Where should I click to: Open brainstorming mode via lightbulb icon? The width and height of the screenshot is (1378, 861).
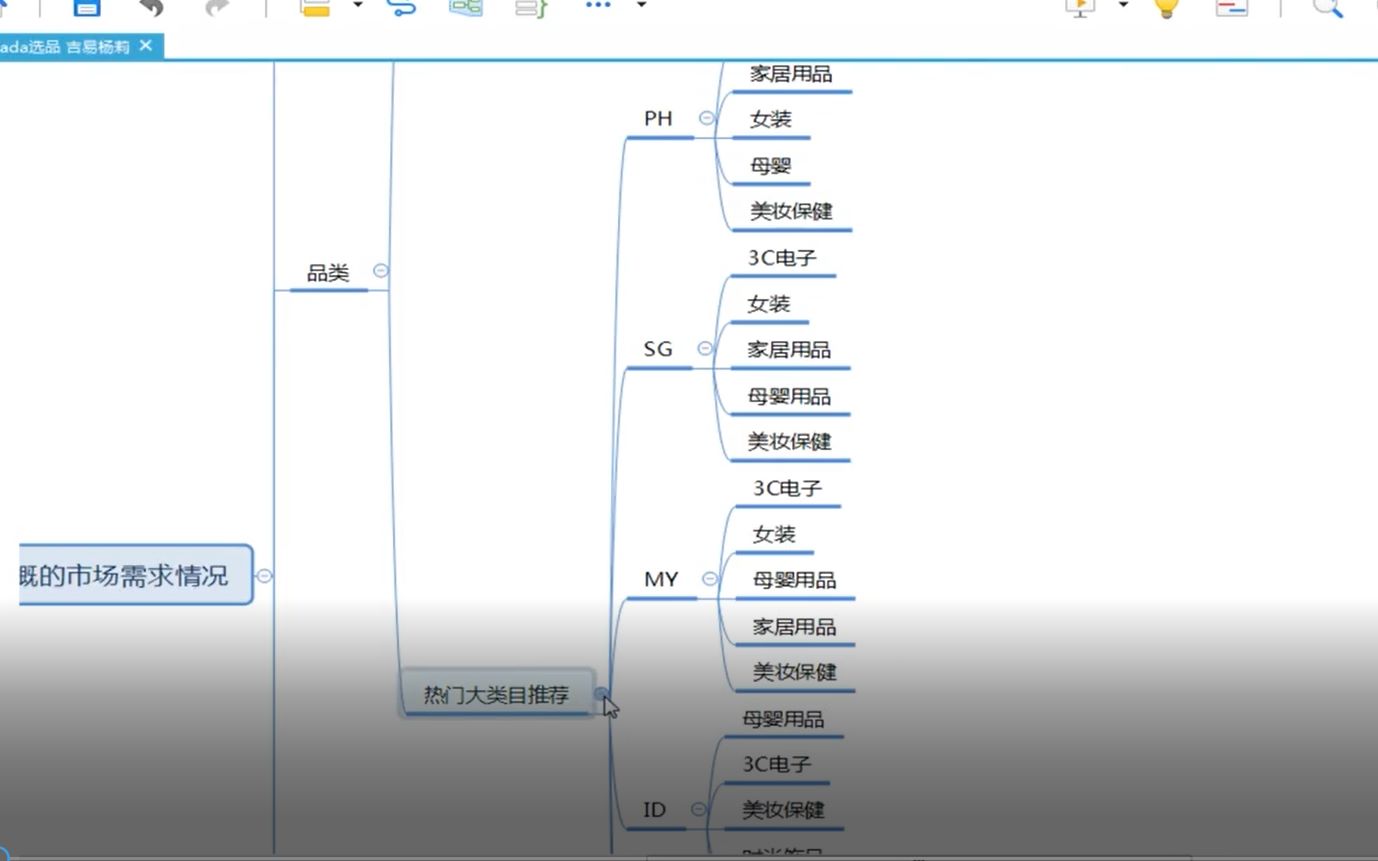coord(1166,7)
